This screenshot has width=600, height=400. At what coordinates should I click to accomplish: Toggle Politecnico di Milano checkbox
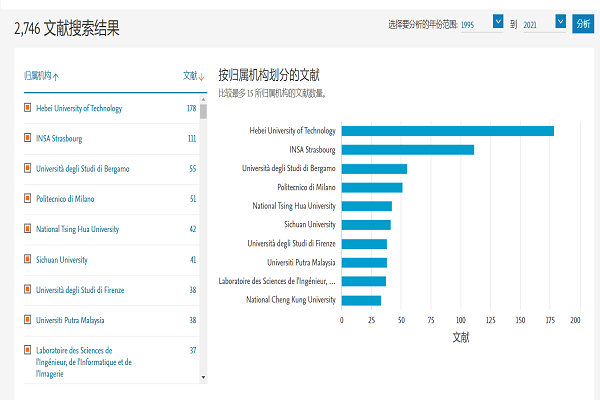(28, 198)
